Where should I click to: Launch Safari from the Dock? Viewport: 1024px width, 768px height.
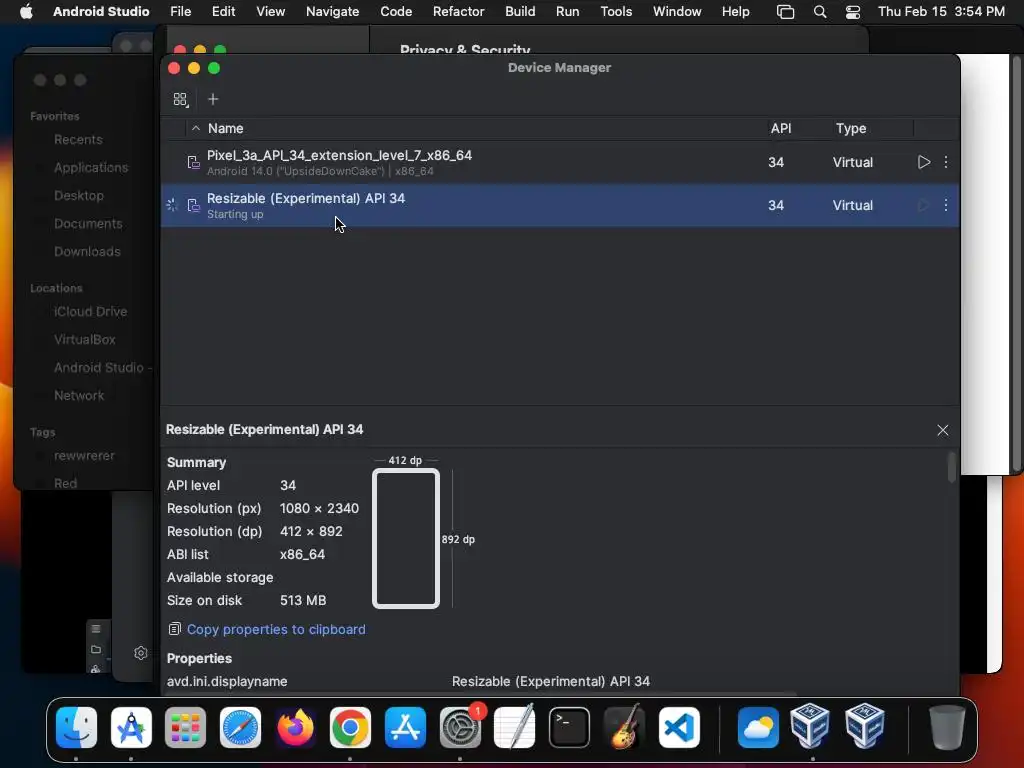click(240, 727)
